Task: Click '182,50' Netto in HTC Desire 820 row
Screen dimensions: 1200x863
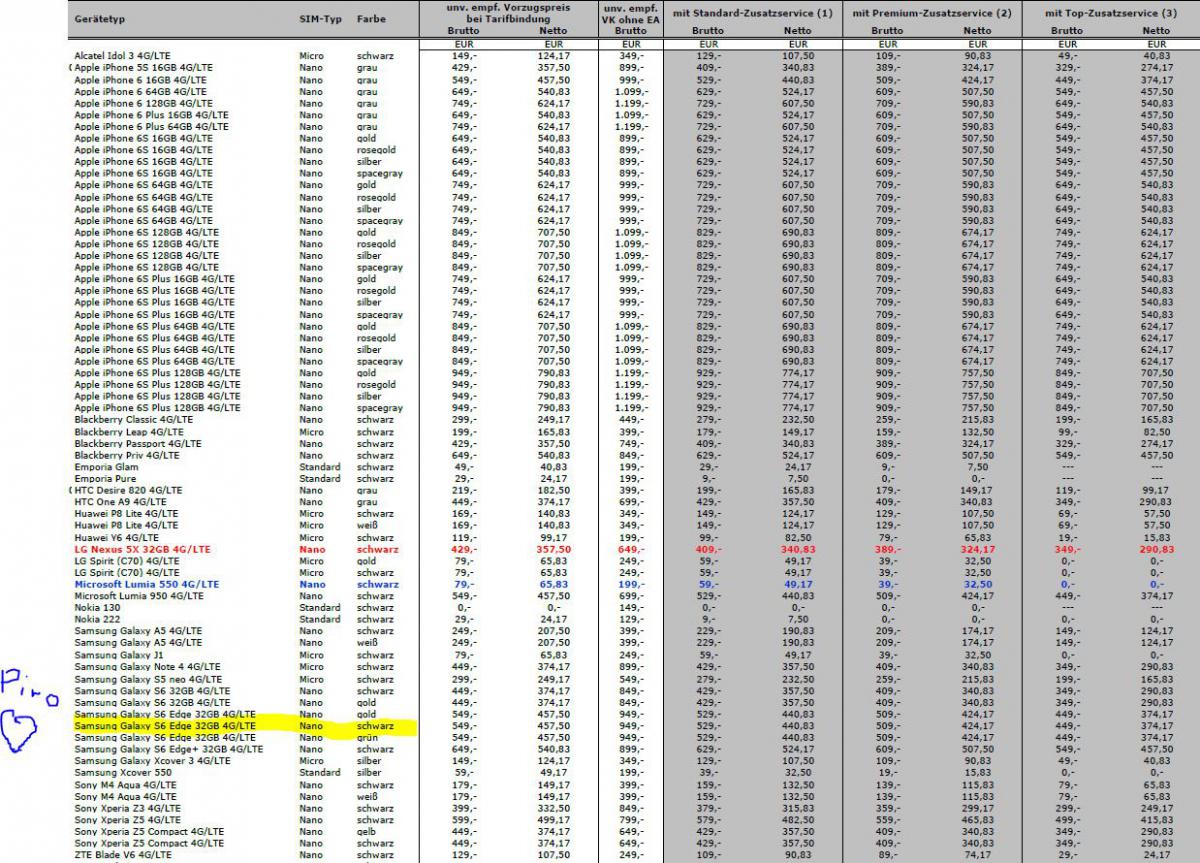Action: pyautogui.click(x=553, y=491)
